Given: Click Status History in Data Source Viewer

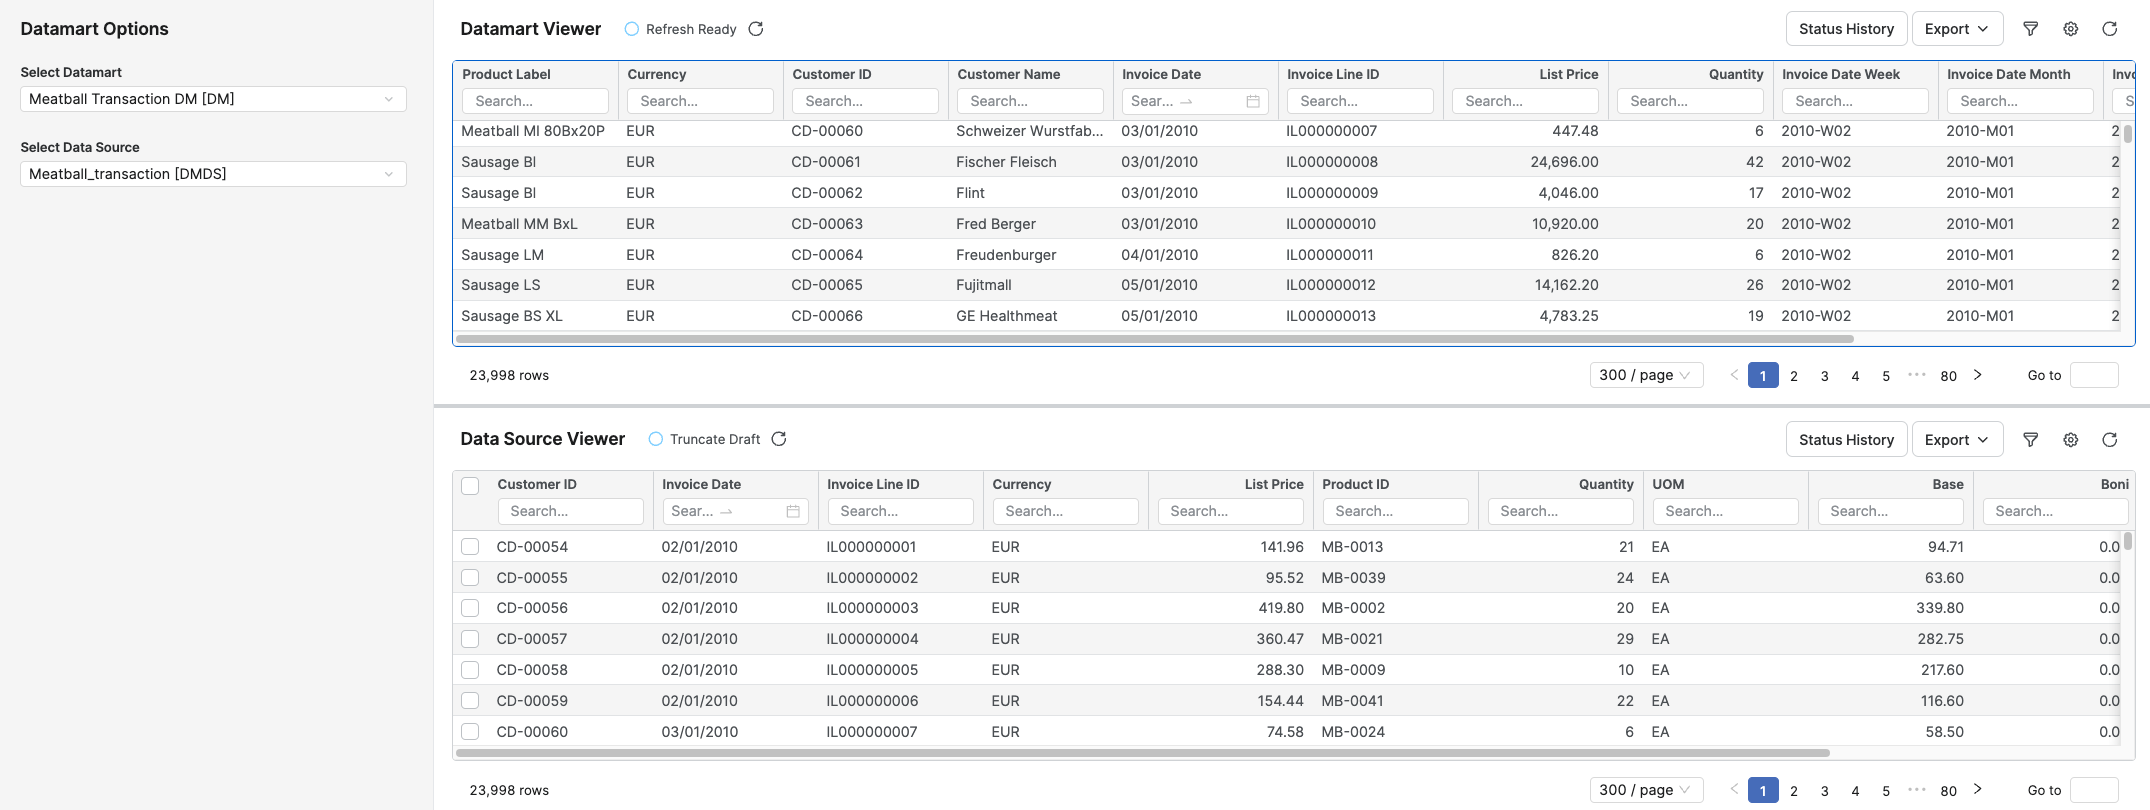Looking at the screenshot, I should pyautogui.click(x=1845, y=440).
